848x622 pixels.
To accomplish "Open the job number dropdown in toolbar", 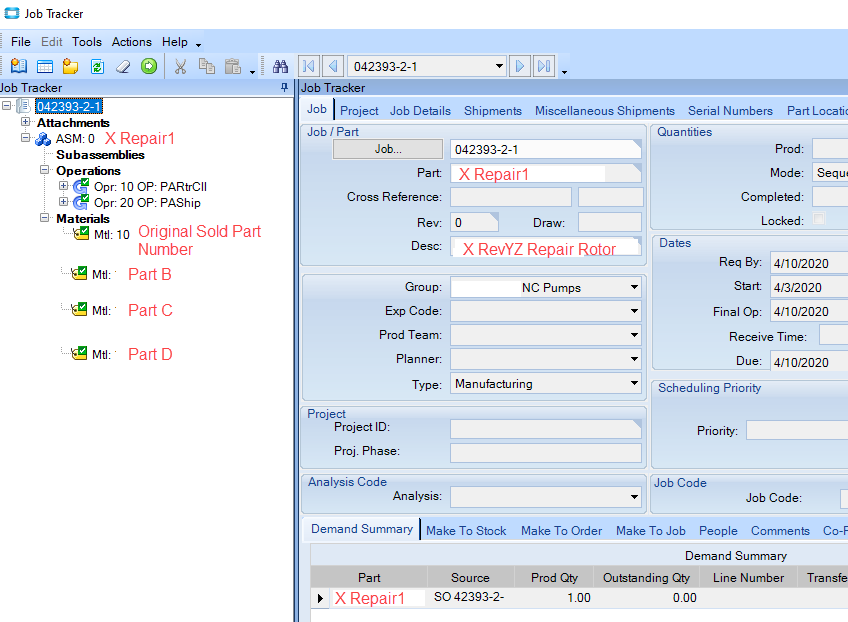I will pyautogui.click(x=499, y=67).
